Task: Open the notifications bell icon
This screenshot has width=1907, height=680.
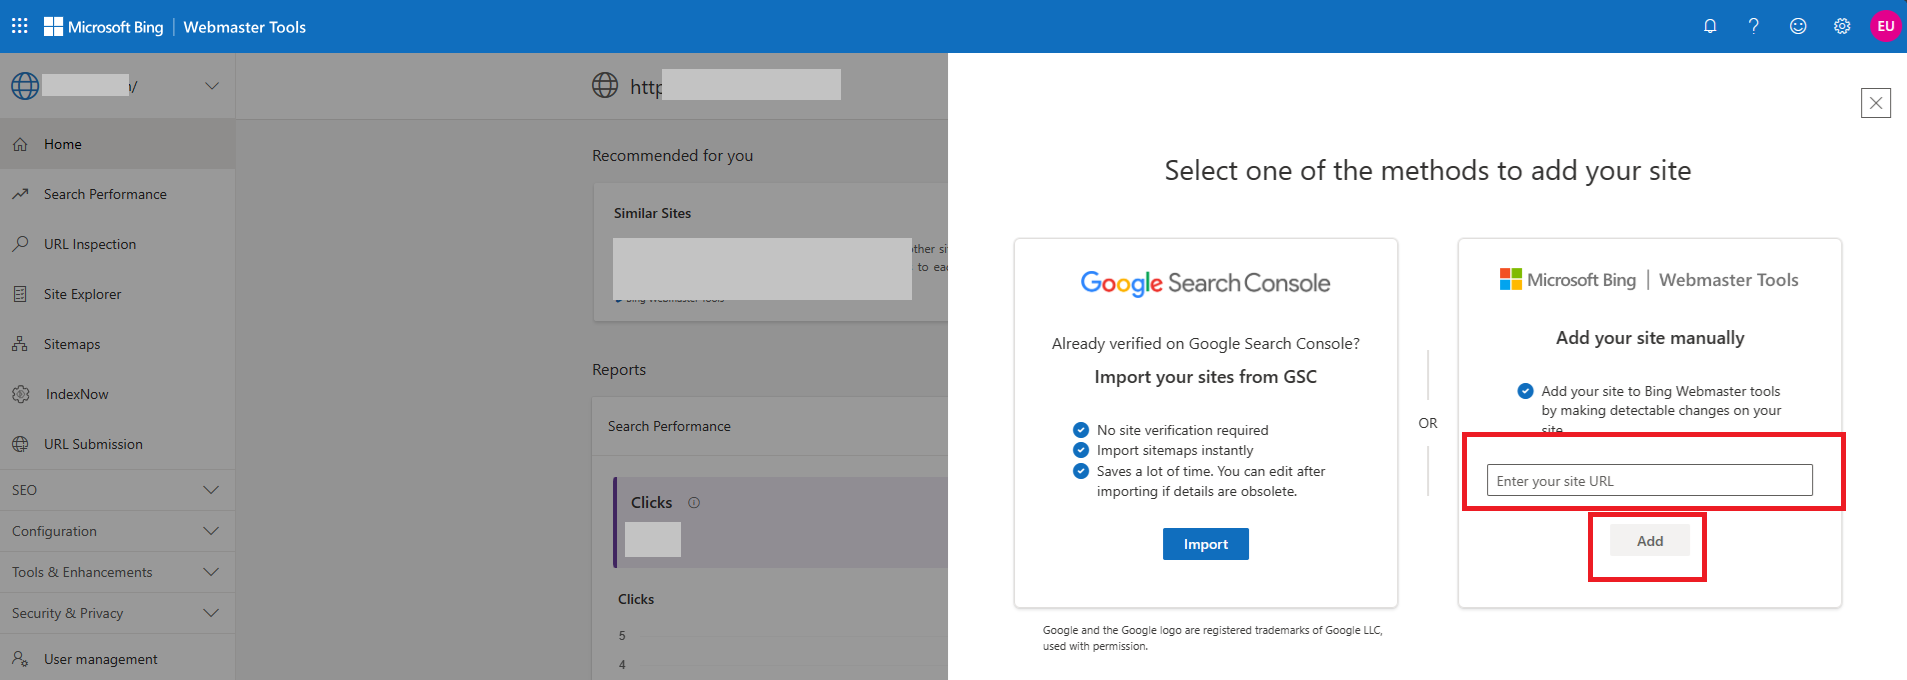Action: pos(1710,26)
